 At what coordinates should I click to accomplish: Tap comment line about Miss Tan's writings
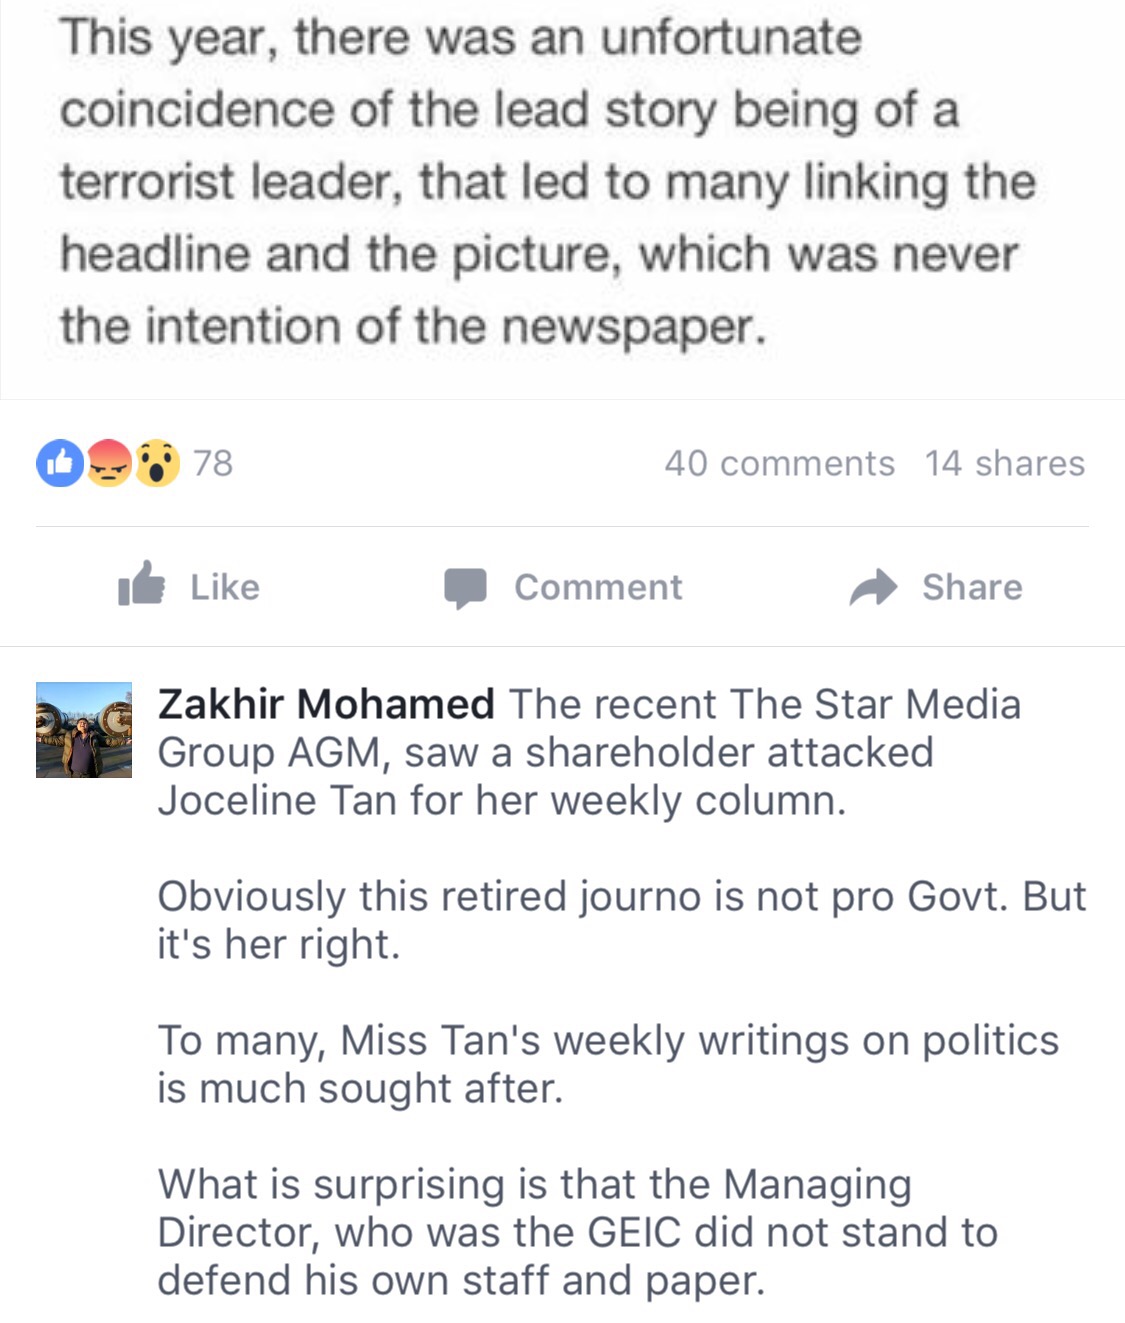(x=608, y=1064)
